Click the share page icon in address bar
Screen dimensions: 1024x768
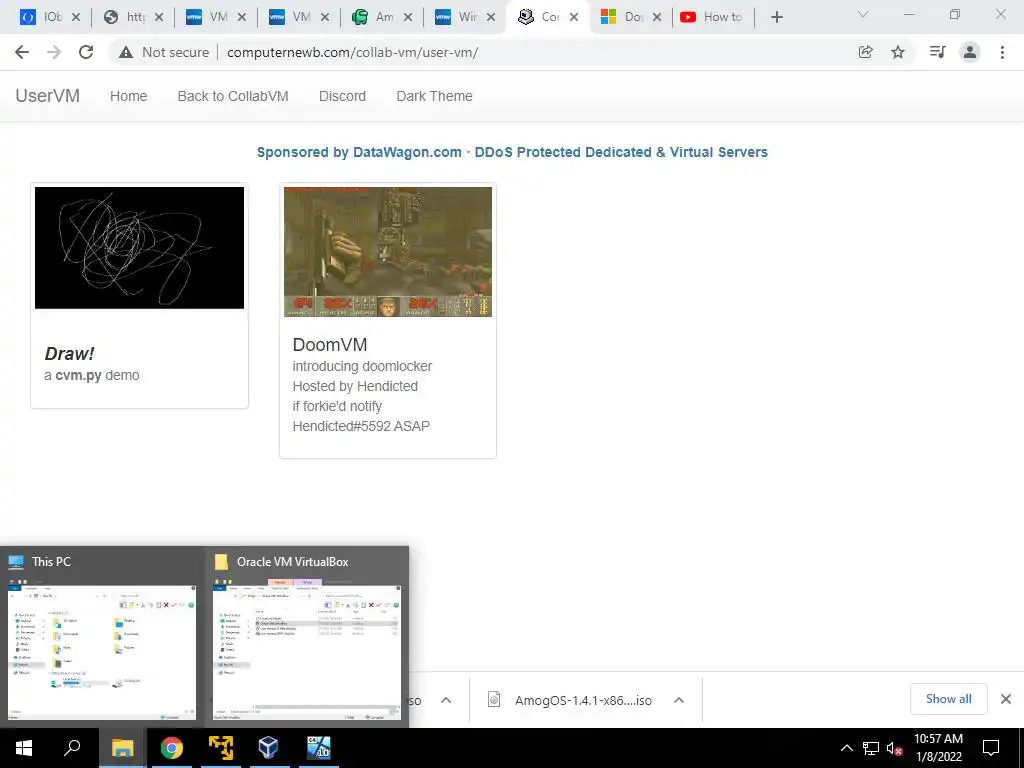865,52
